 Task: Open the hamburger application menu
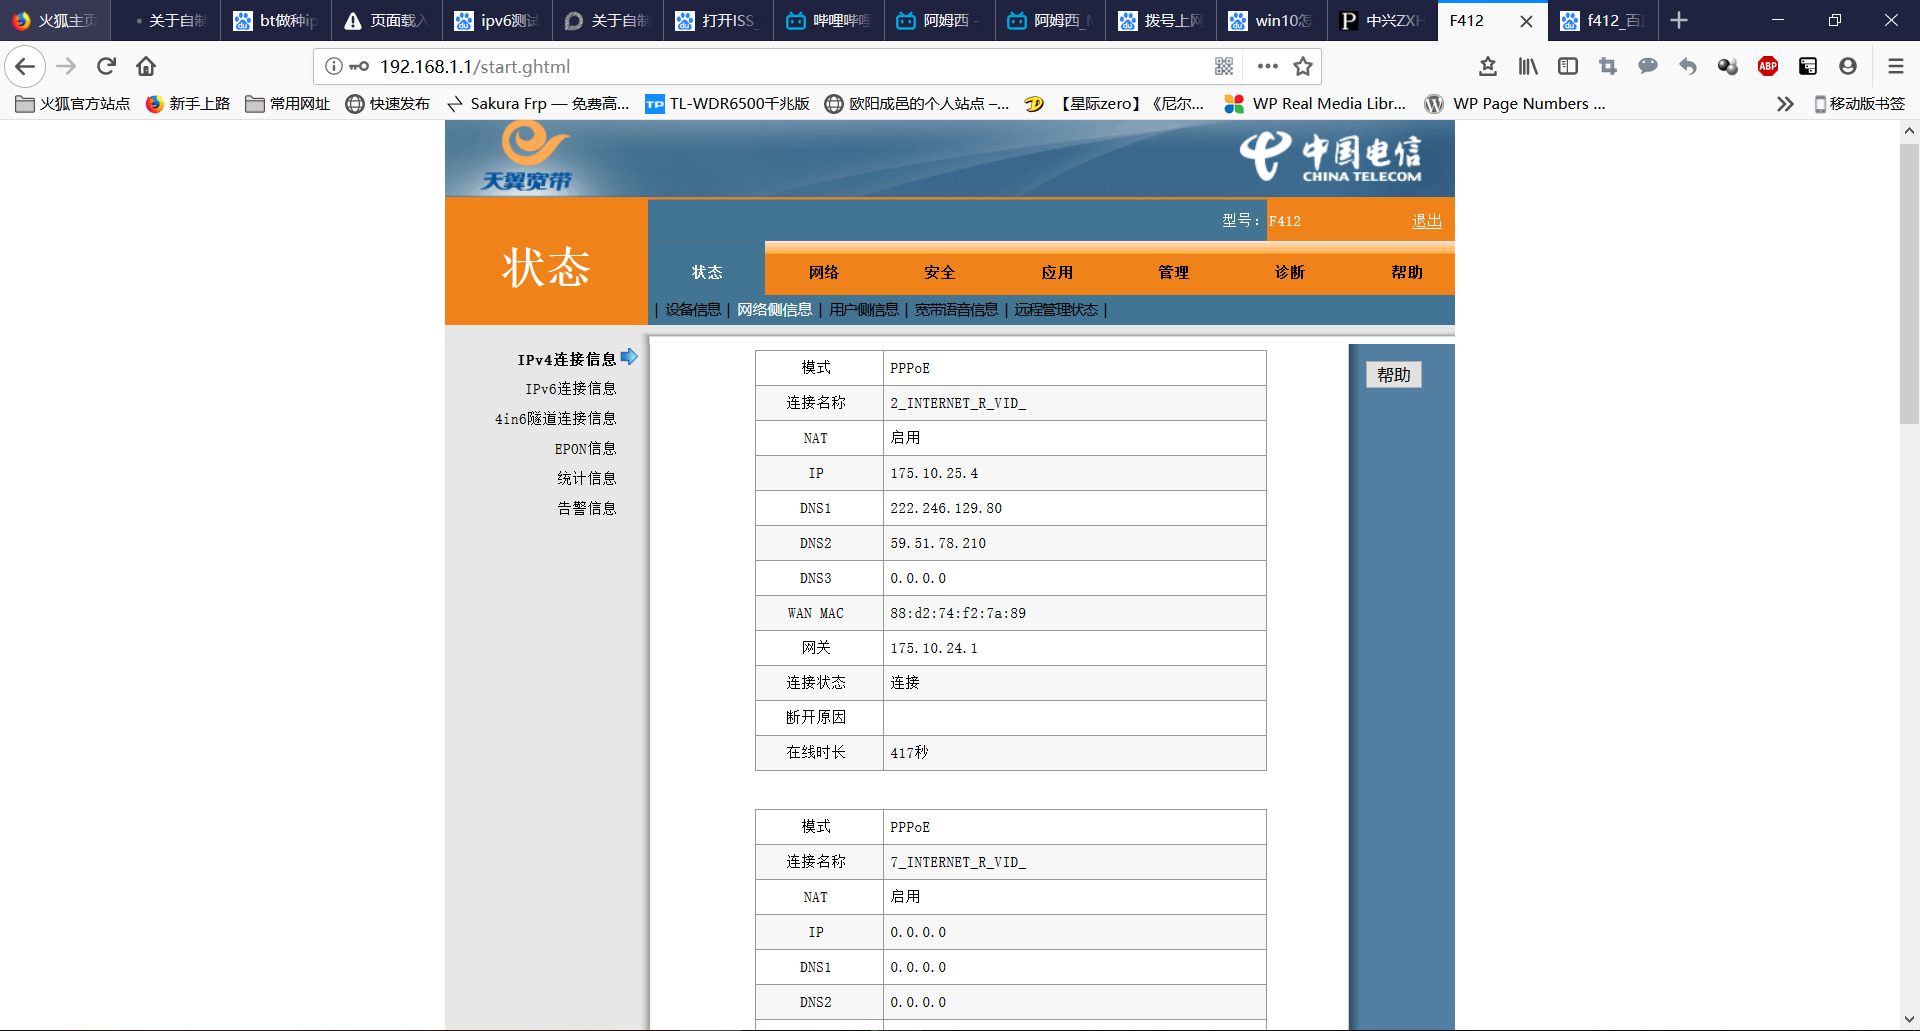pyautogui.click(x=1895, y=66)
